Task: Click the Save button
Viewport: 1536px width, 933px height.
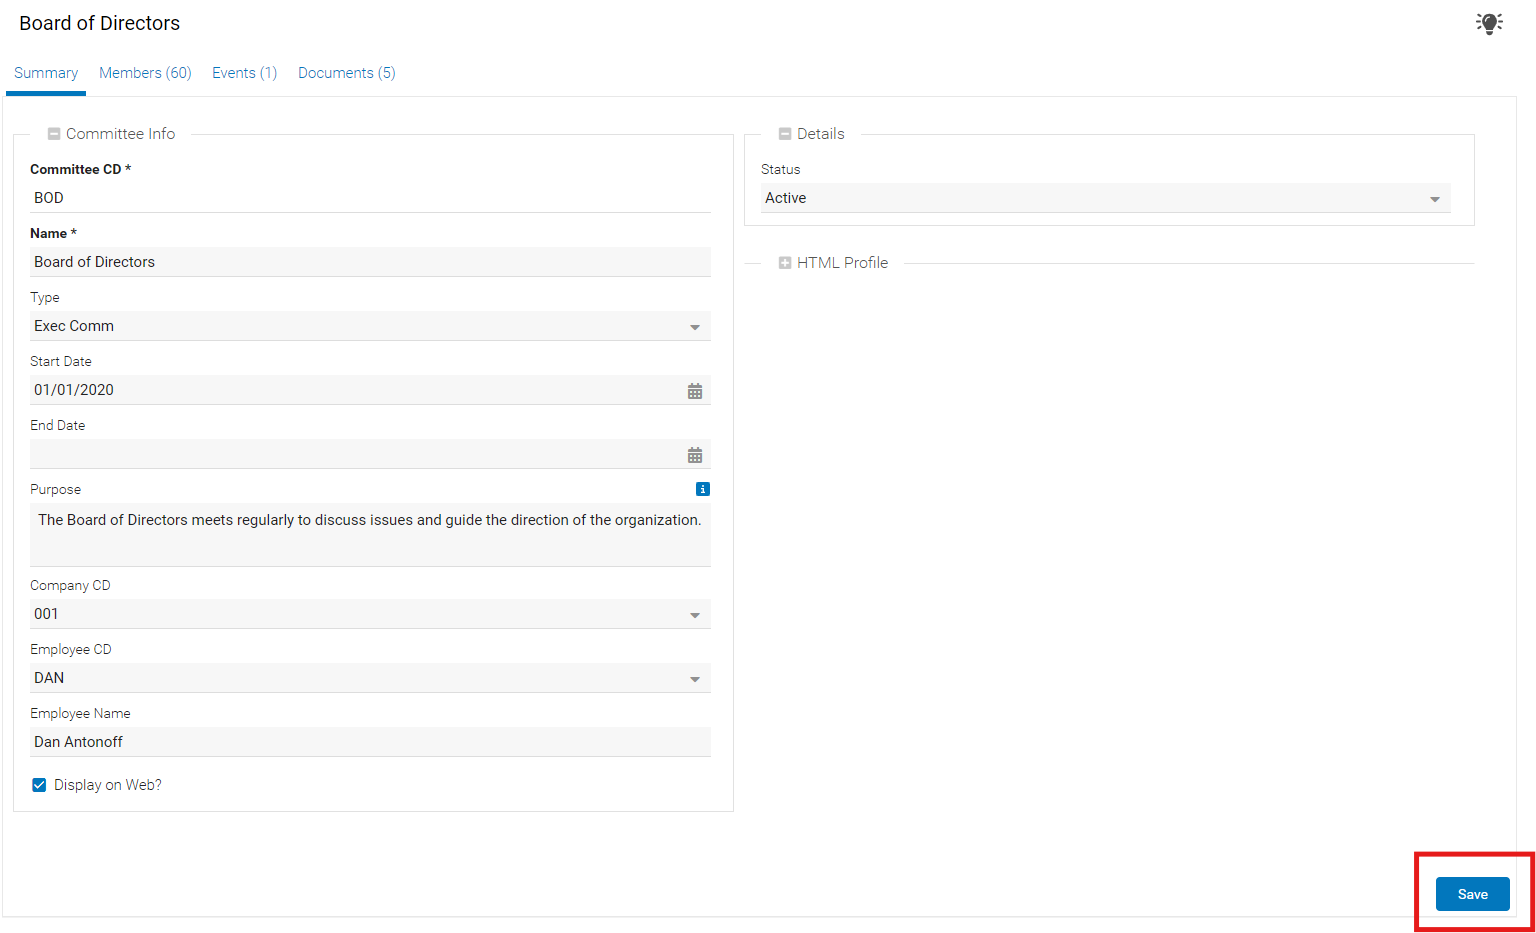Action: (x=1473, y=894)
